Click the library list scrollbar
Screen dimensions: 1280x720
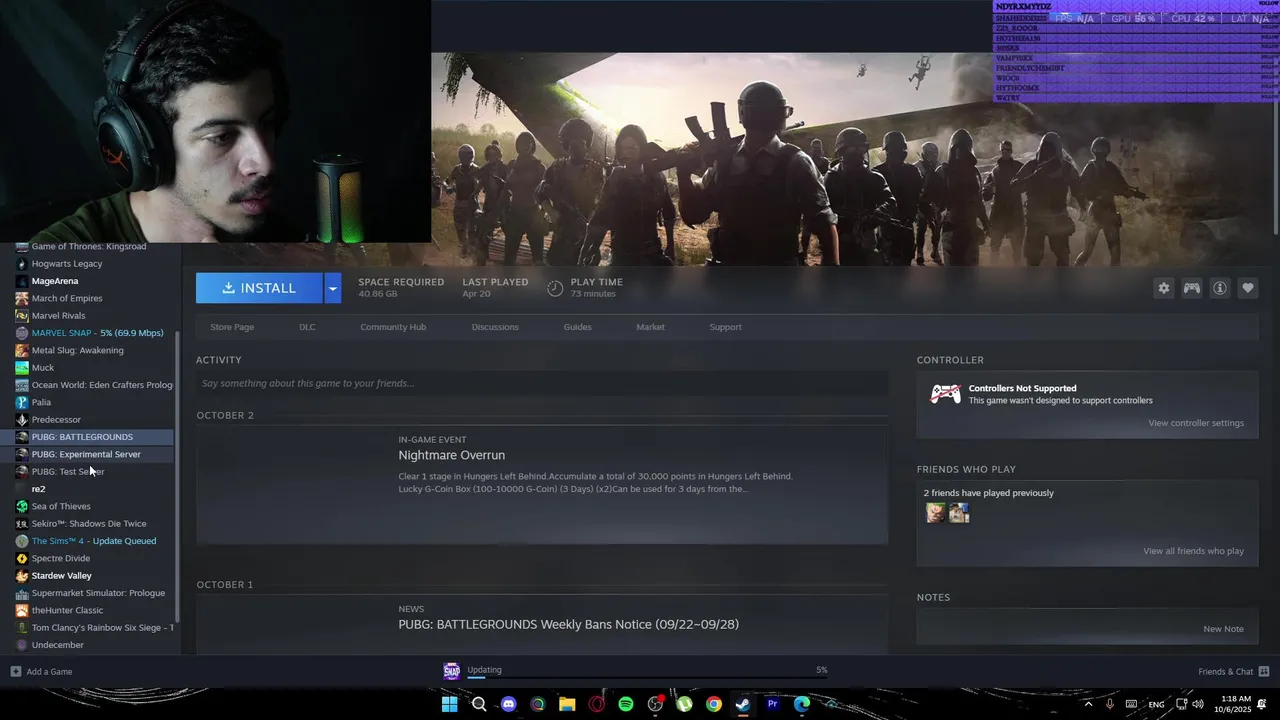(177, 475)
